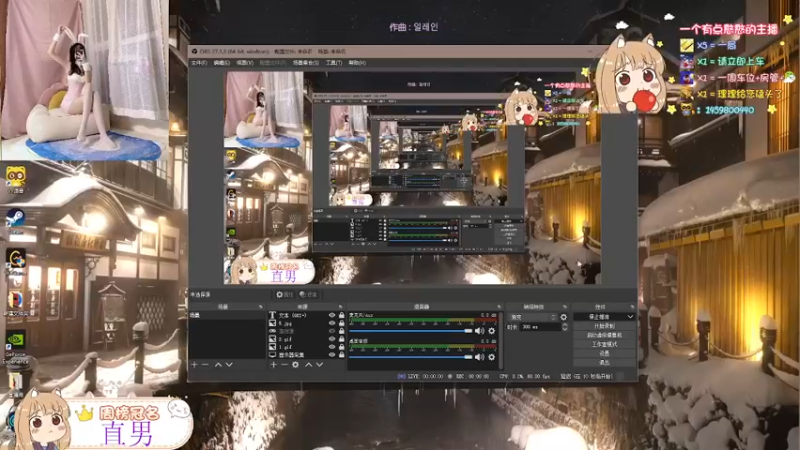Adjust the 桌面音频 volume slider

coord(411,357)
